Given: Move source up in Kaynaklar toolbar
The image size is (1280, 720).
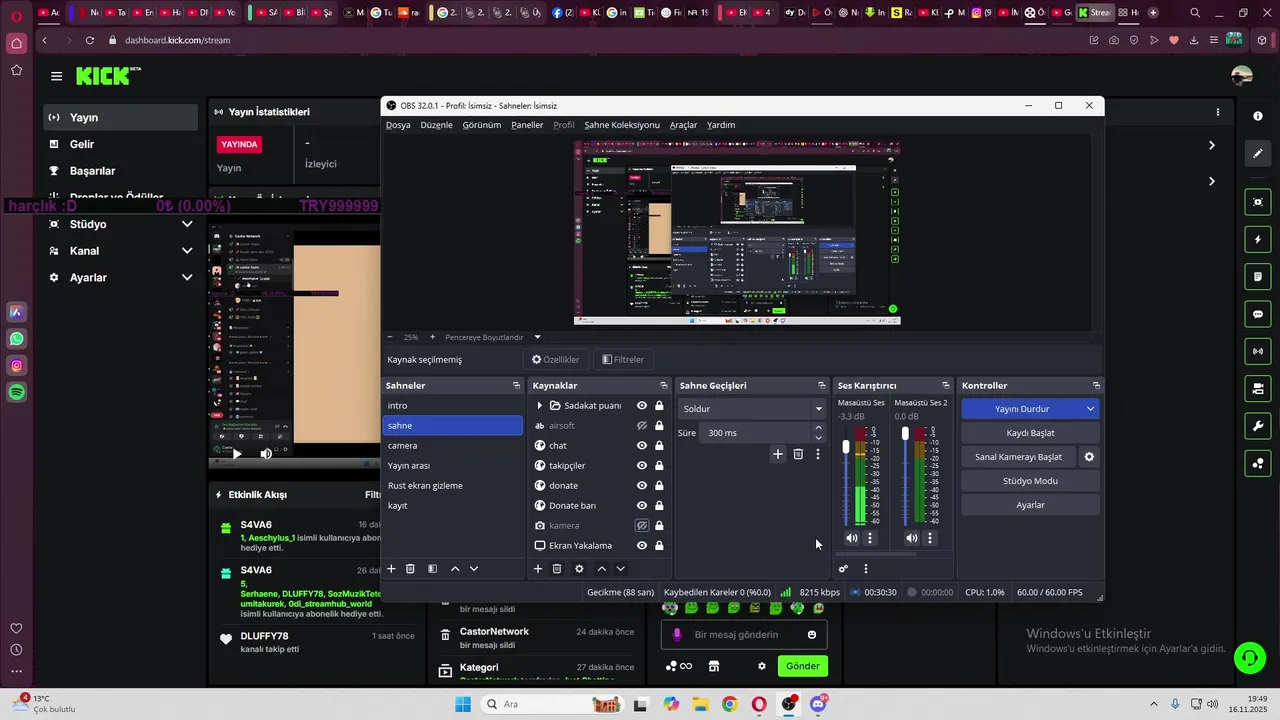Looking at the screenshot, I should click(x=602, y=569).
